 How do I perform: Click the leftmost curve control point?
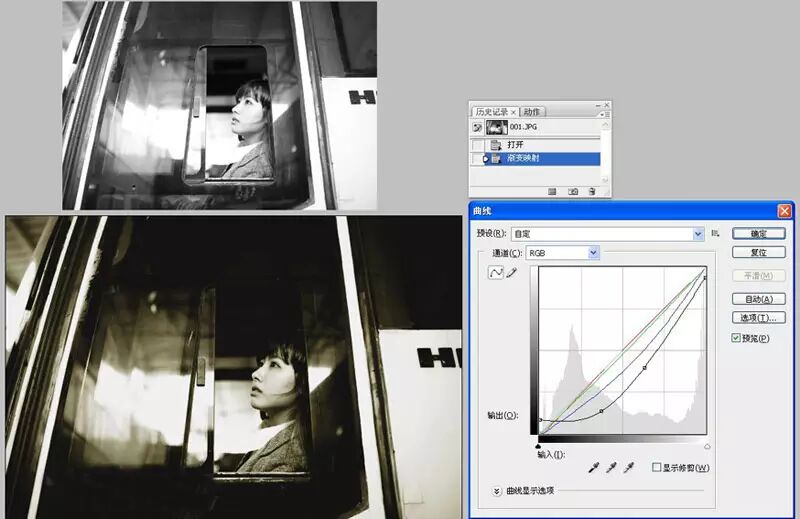coord(540,420)
